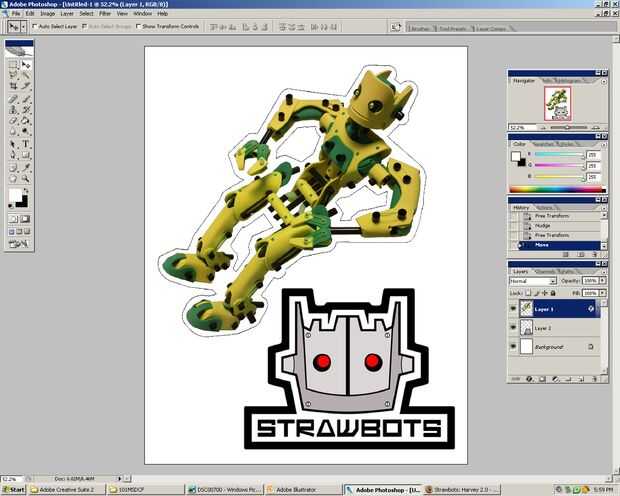Switch to Quick Mask mode
This screenshot has height=496, width=620.
pos(25,219)
